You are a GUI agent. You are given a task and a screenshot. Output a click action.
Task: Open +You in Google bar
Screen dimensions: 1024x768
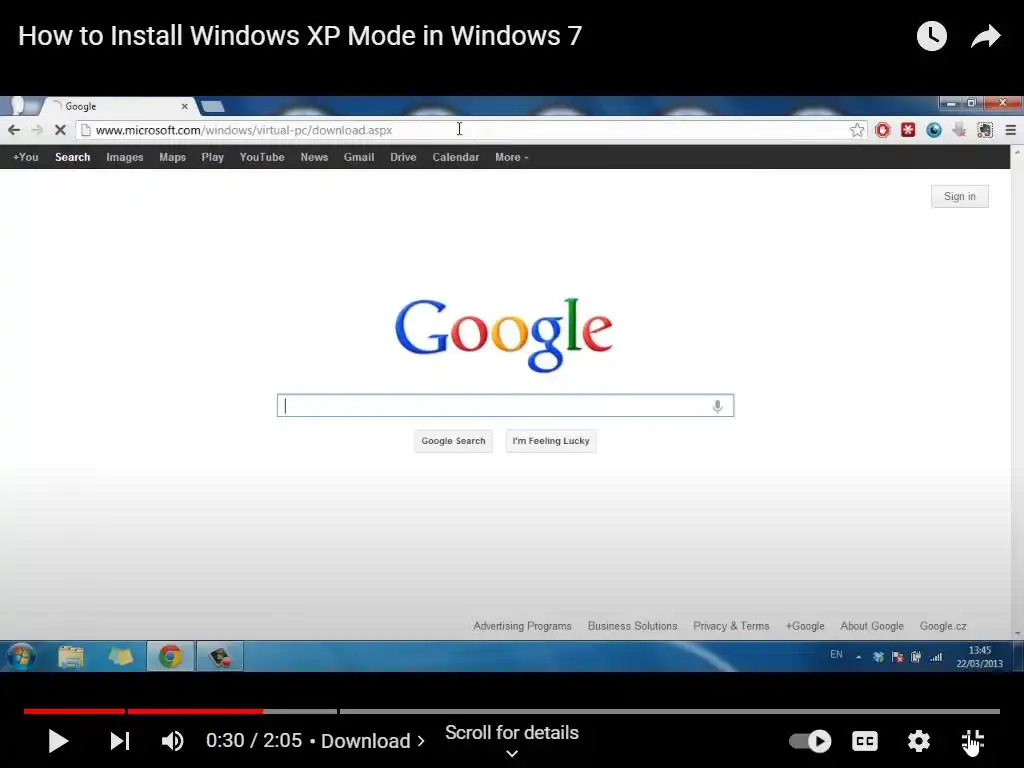point(25,157)
